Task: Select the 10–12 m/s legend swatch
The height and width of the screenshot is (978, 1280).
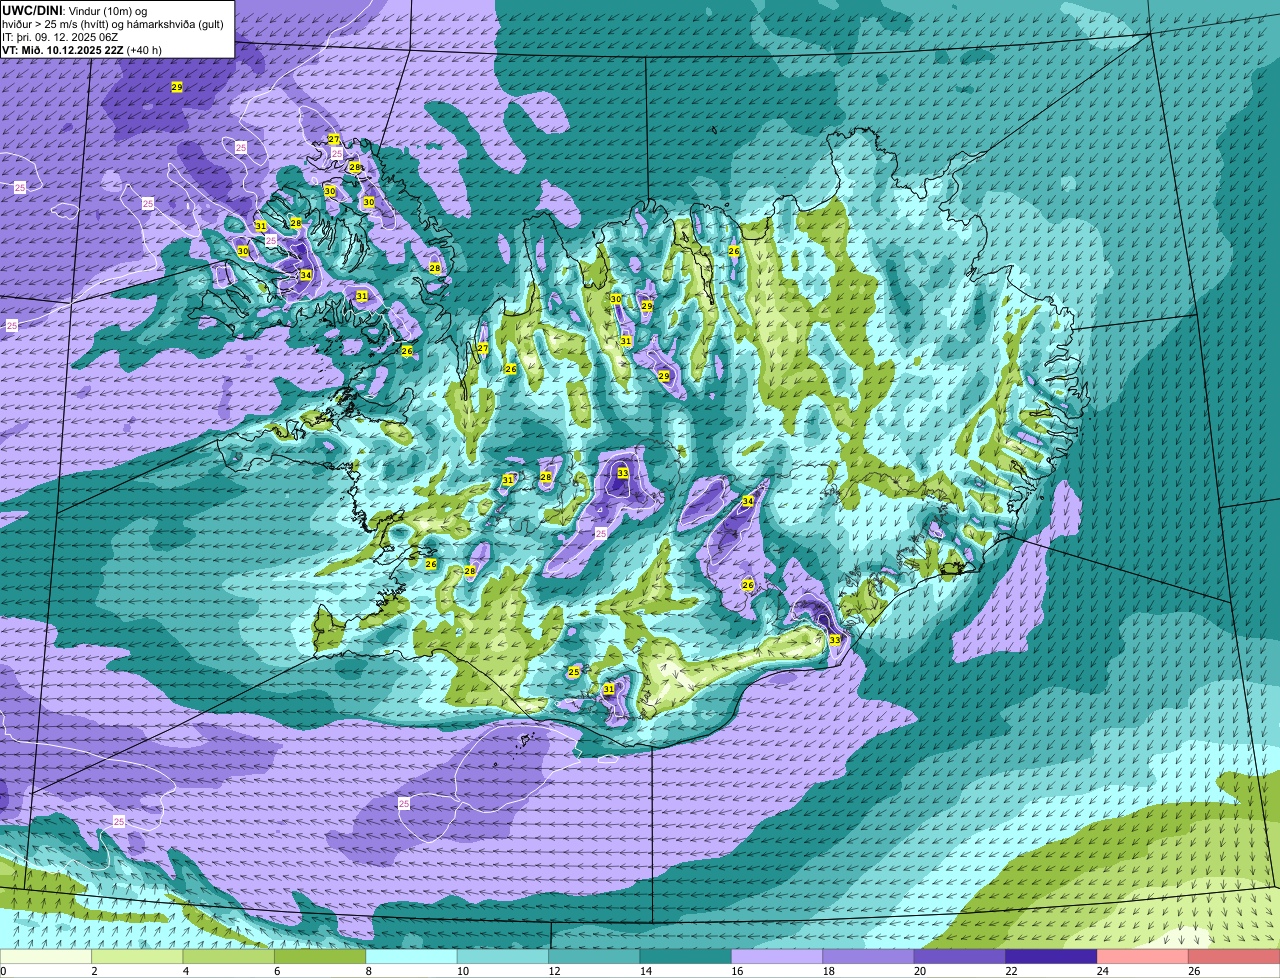Action: (503, 957)
